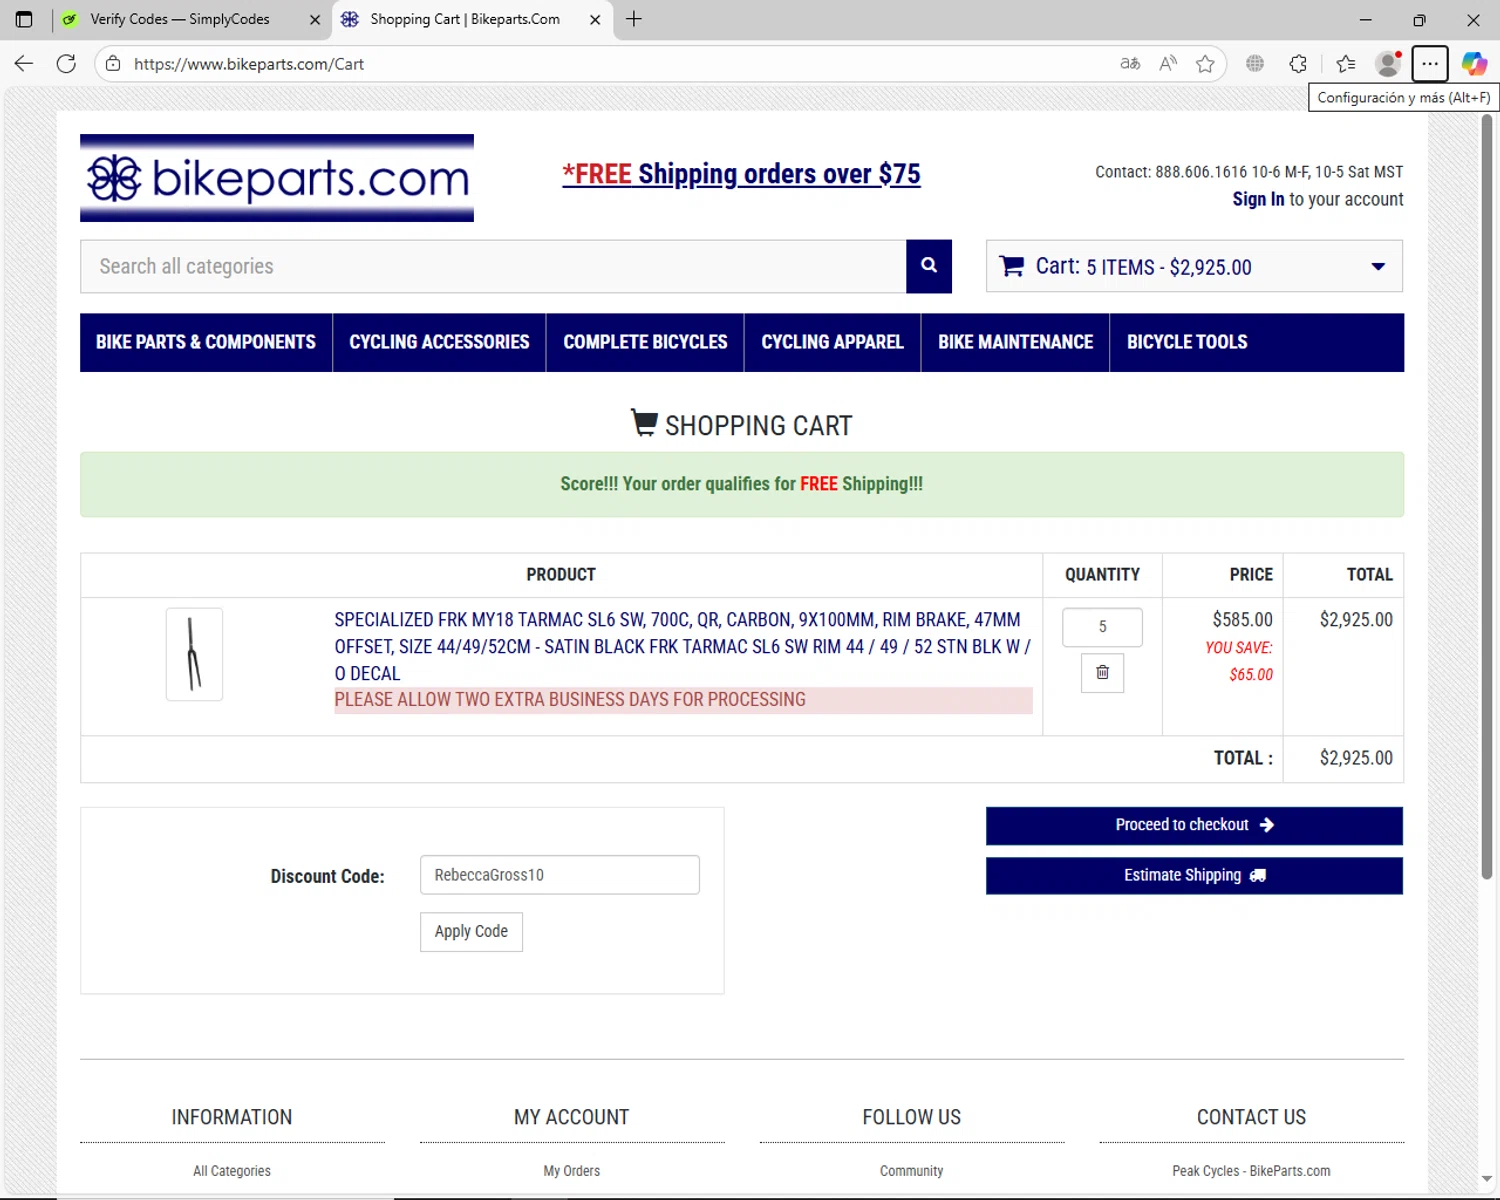
Task: Close the Verify Codes SimplyCodes tab
Action: pyautogui.click(x=315, y=19)
